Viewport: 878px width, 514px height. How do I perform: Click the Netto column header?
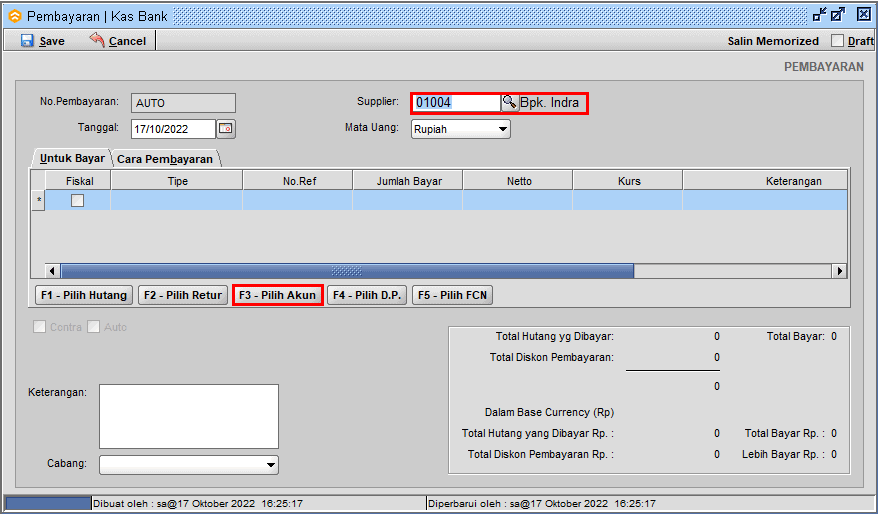[518, 181]
